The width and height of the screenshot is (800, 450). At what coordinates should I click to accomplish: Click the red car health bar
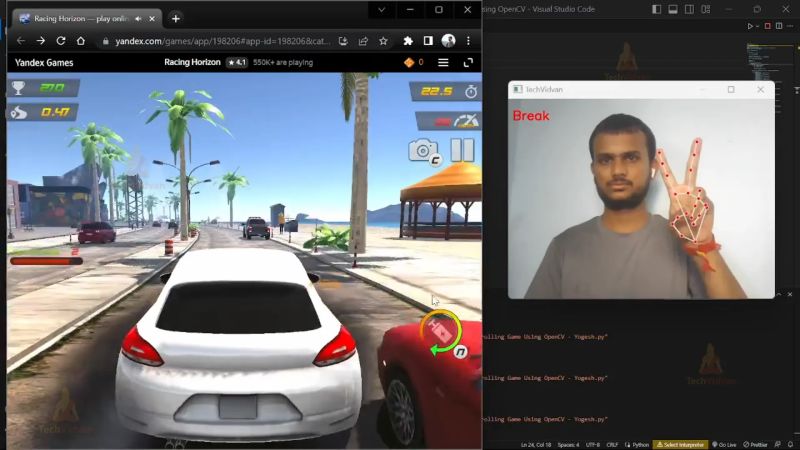pos(46,261)
